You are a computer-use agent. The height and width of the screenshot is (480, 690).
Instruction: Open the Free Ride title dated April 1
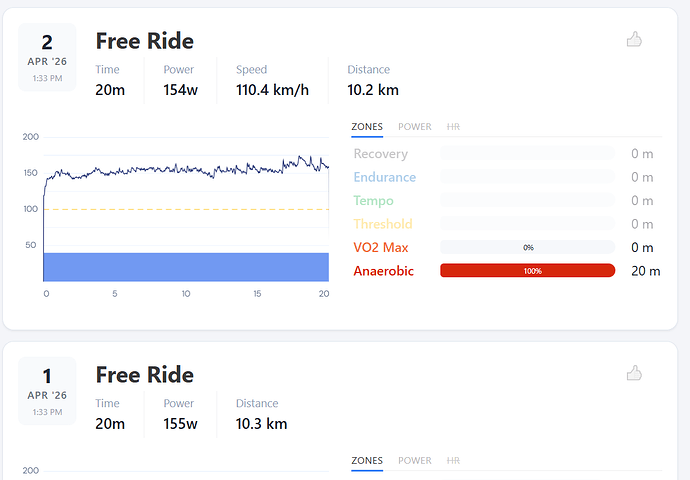tap(144, 375)
